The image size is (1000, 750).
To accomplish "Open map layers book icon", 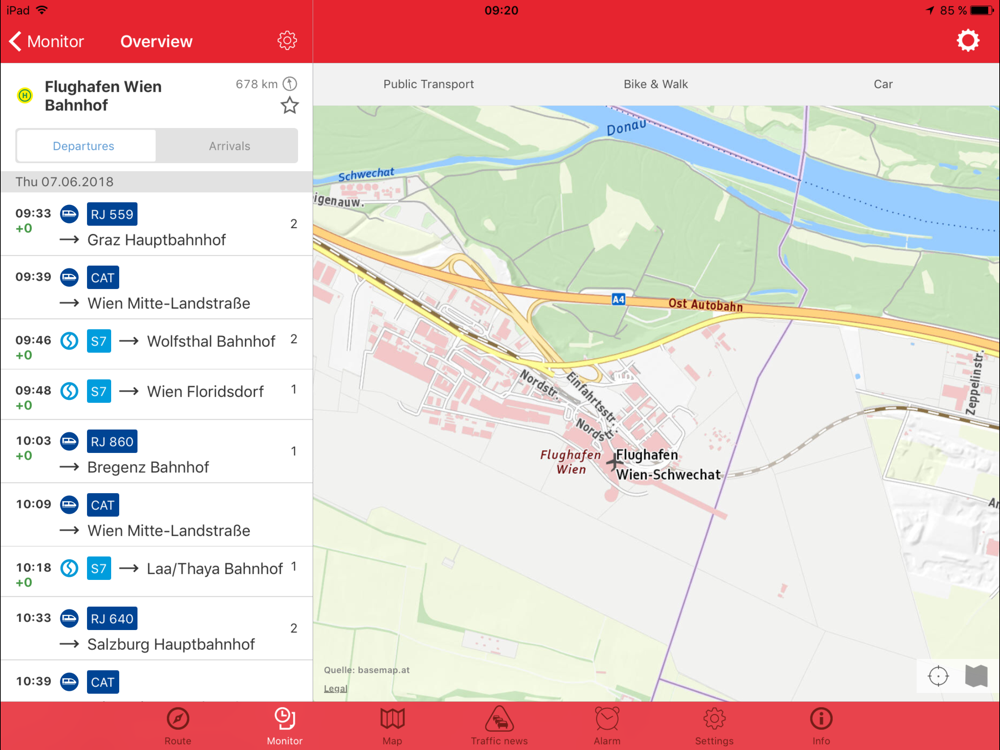I will pyautogui.click(x=976, y=675).
